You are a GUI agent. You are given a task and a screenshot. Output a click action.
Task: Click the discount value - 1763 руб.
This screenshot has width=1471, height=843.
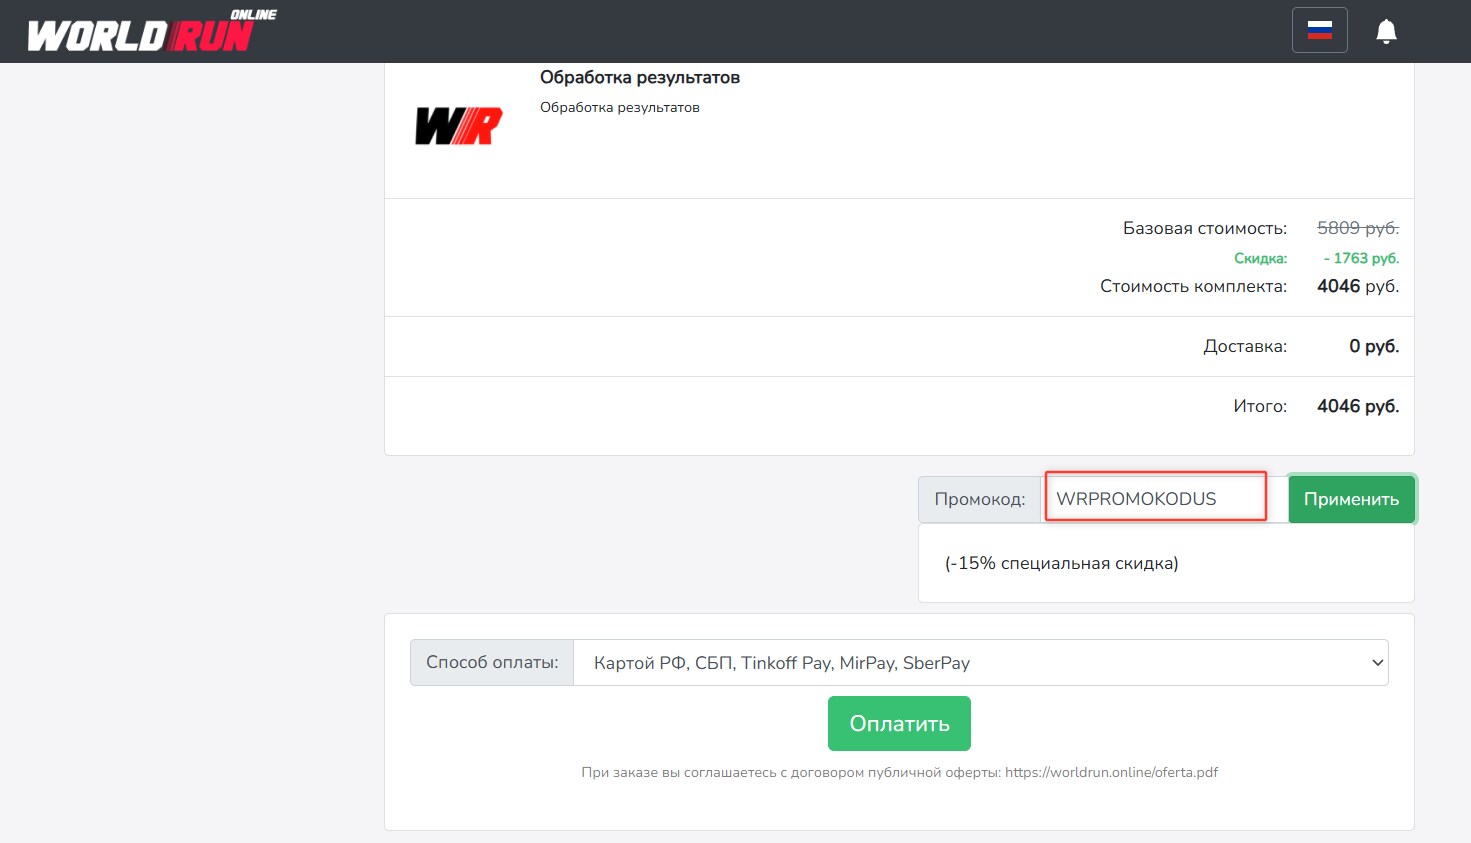[x=1361, y=258]
